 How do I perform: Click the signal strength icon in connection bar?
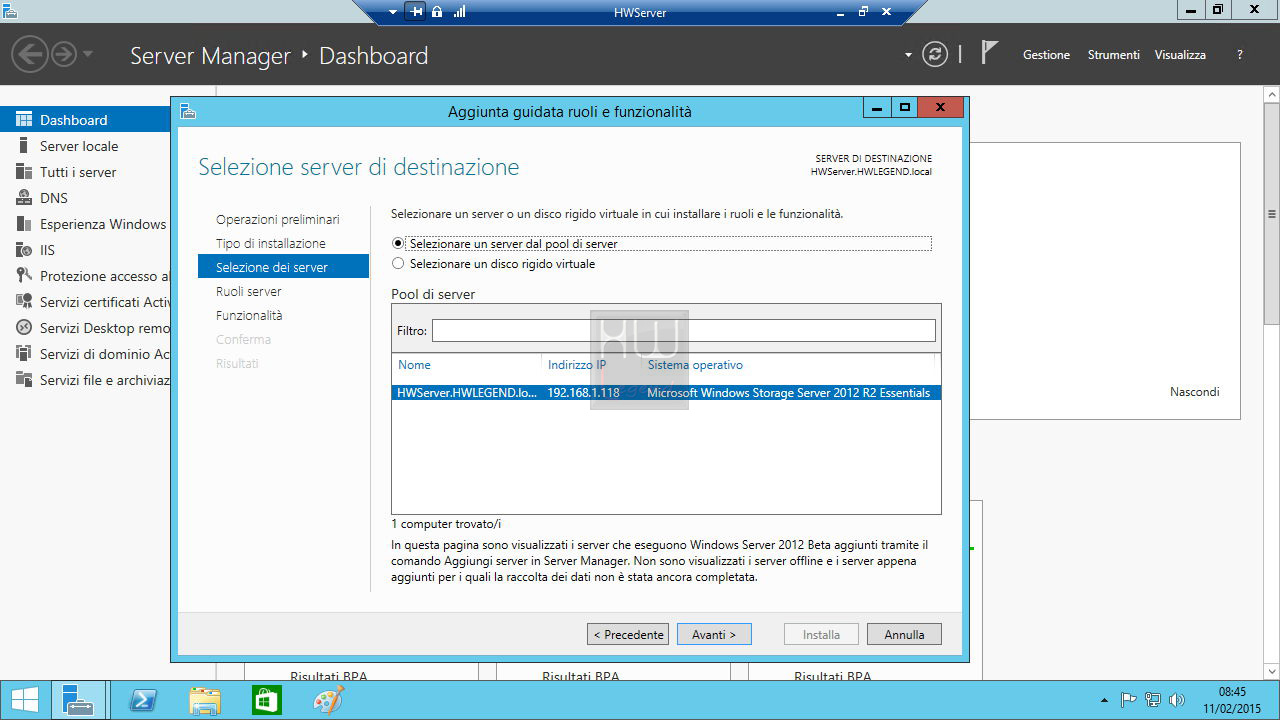[x=460, y=12]
